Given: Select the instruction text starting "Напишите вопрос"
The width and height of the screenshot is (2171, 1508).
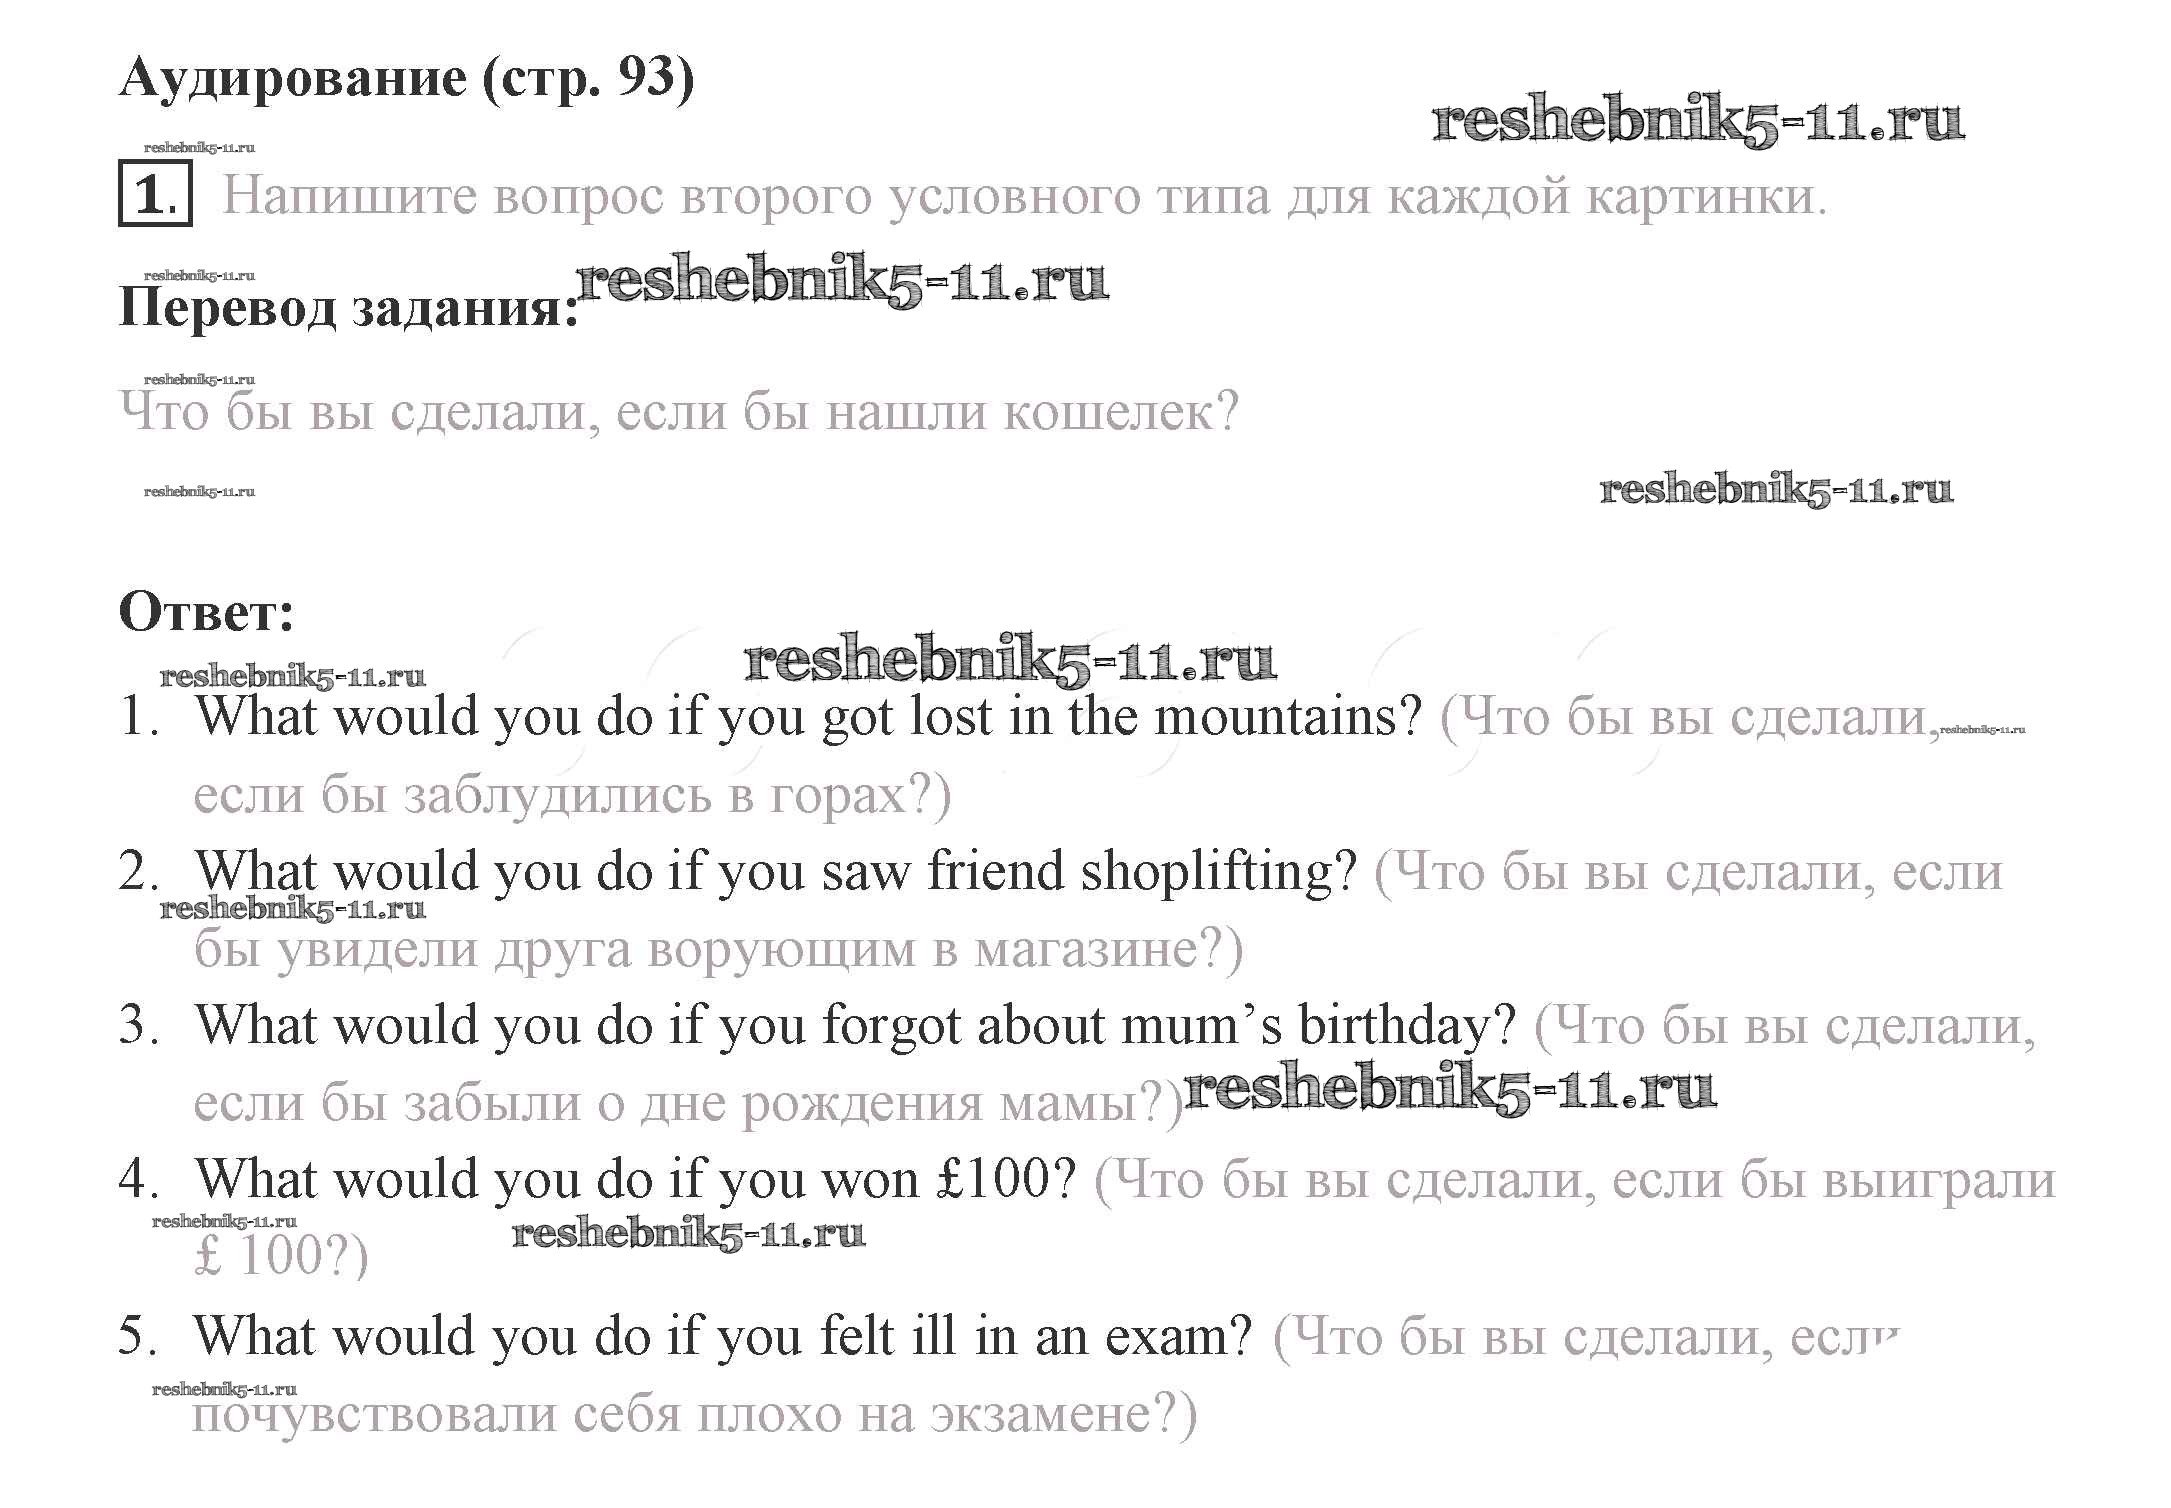Looking at the screenshot, I should pyautogui.click(x=1023, y=196).
